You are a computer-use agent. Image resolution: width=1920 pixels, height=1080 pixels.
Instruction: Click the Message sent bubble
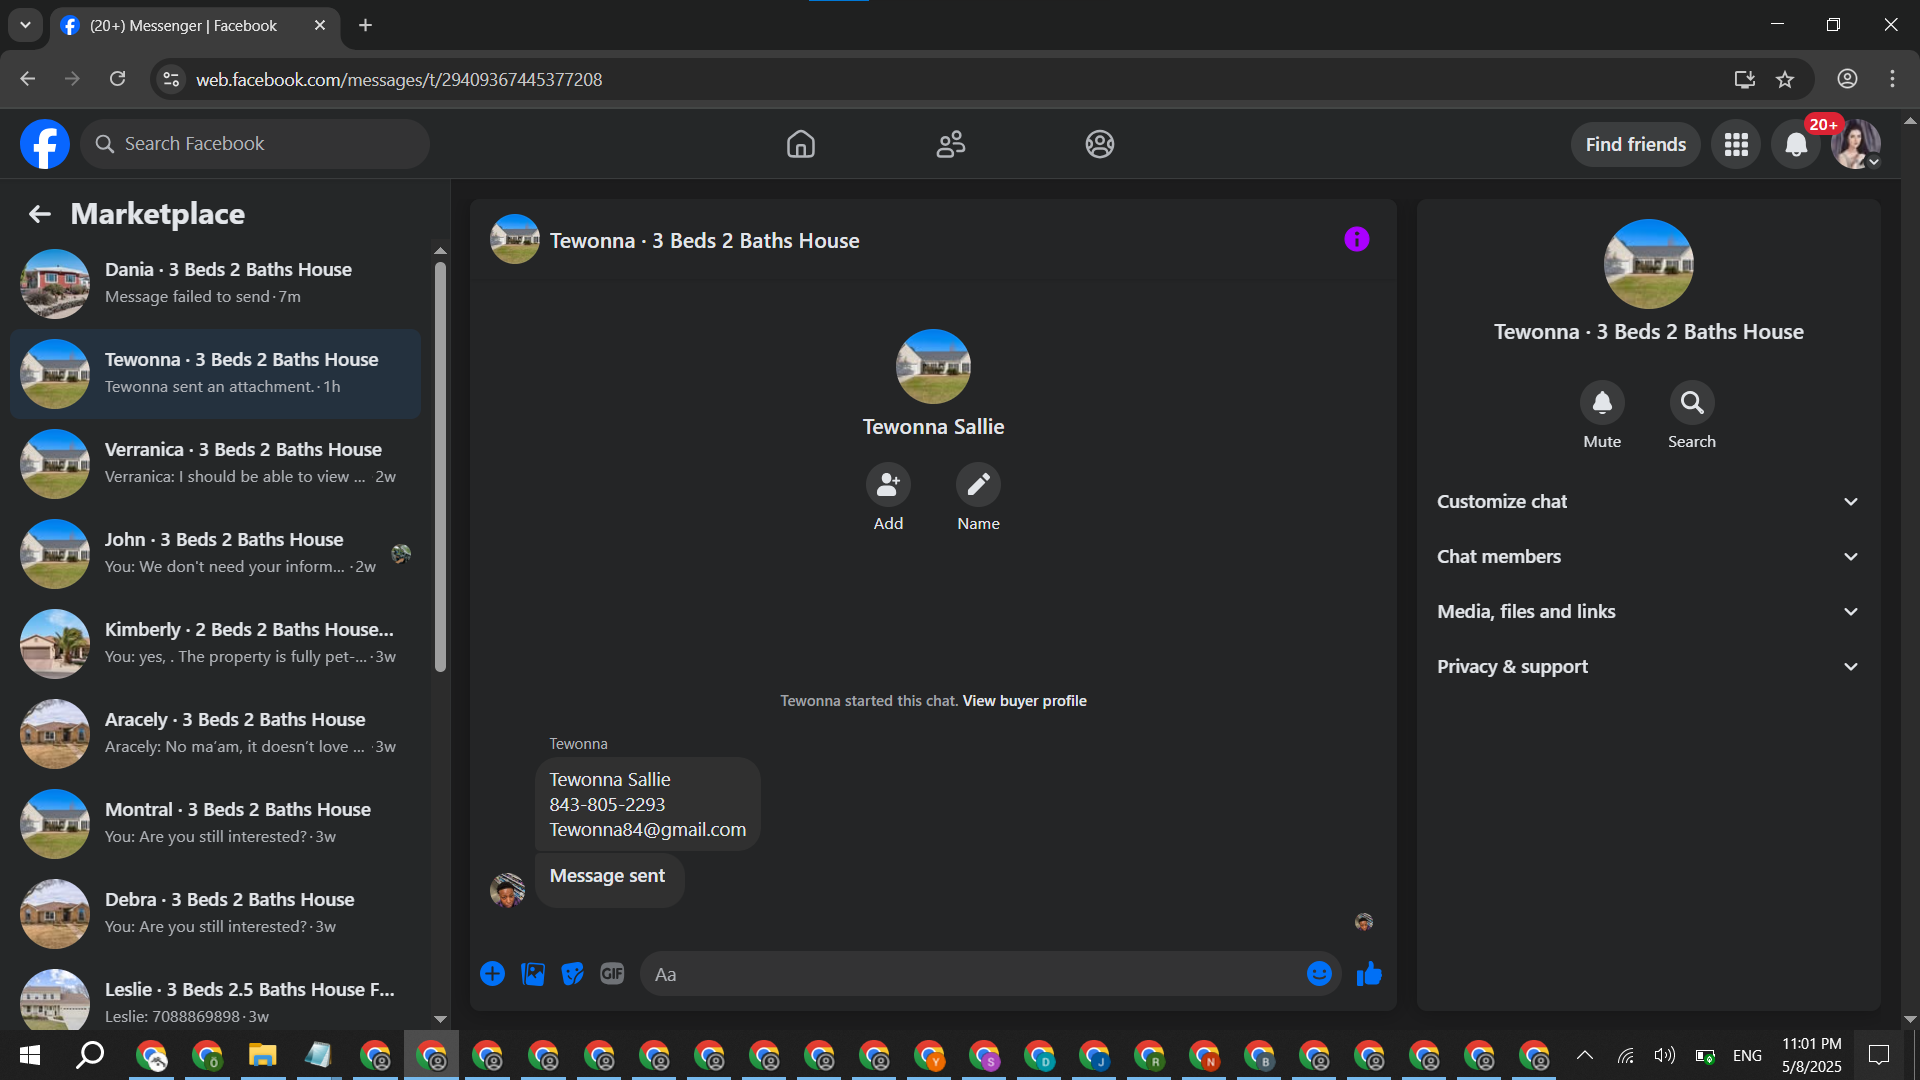[x=609, y=880]
